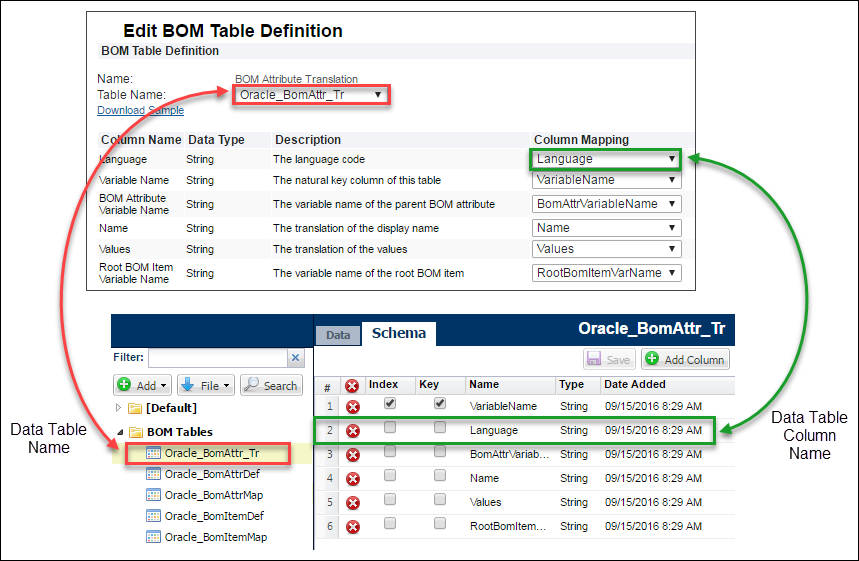The width and height of the screenshot is (859, 561).
Task: Clear the Filter field with the X icon
Action: click(x=295, y=358)
